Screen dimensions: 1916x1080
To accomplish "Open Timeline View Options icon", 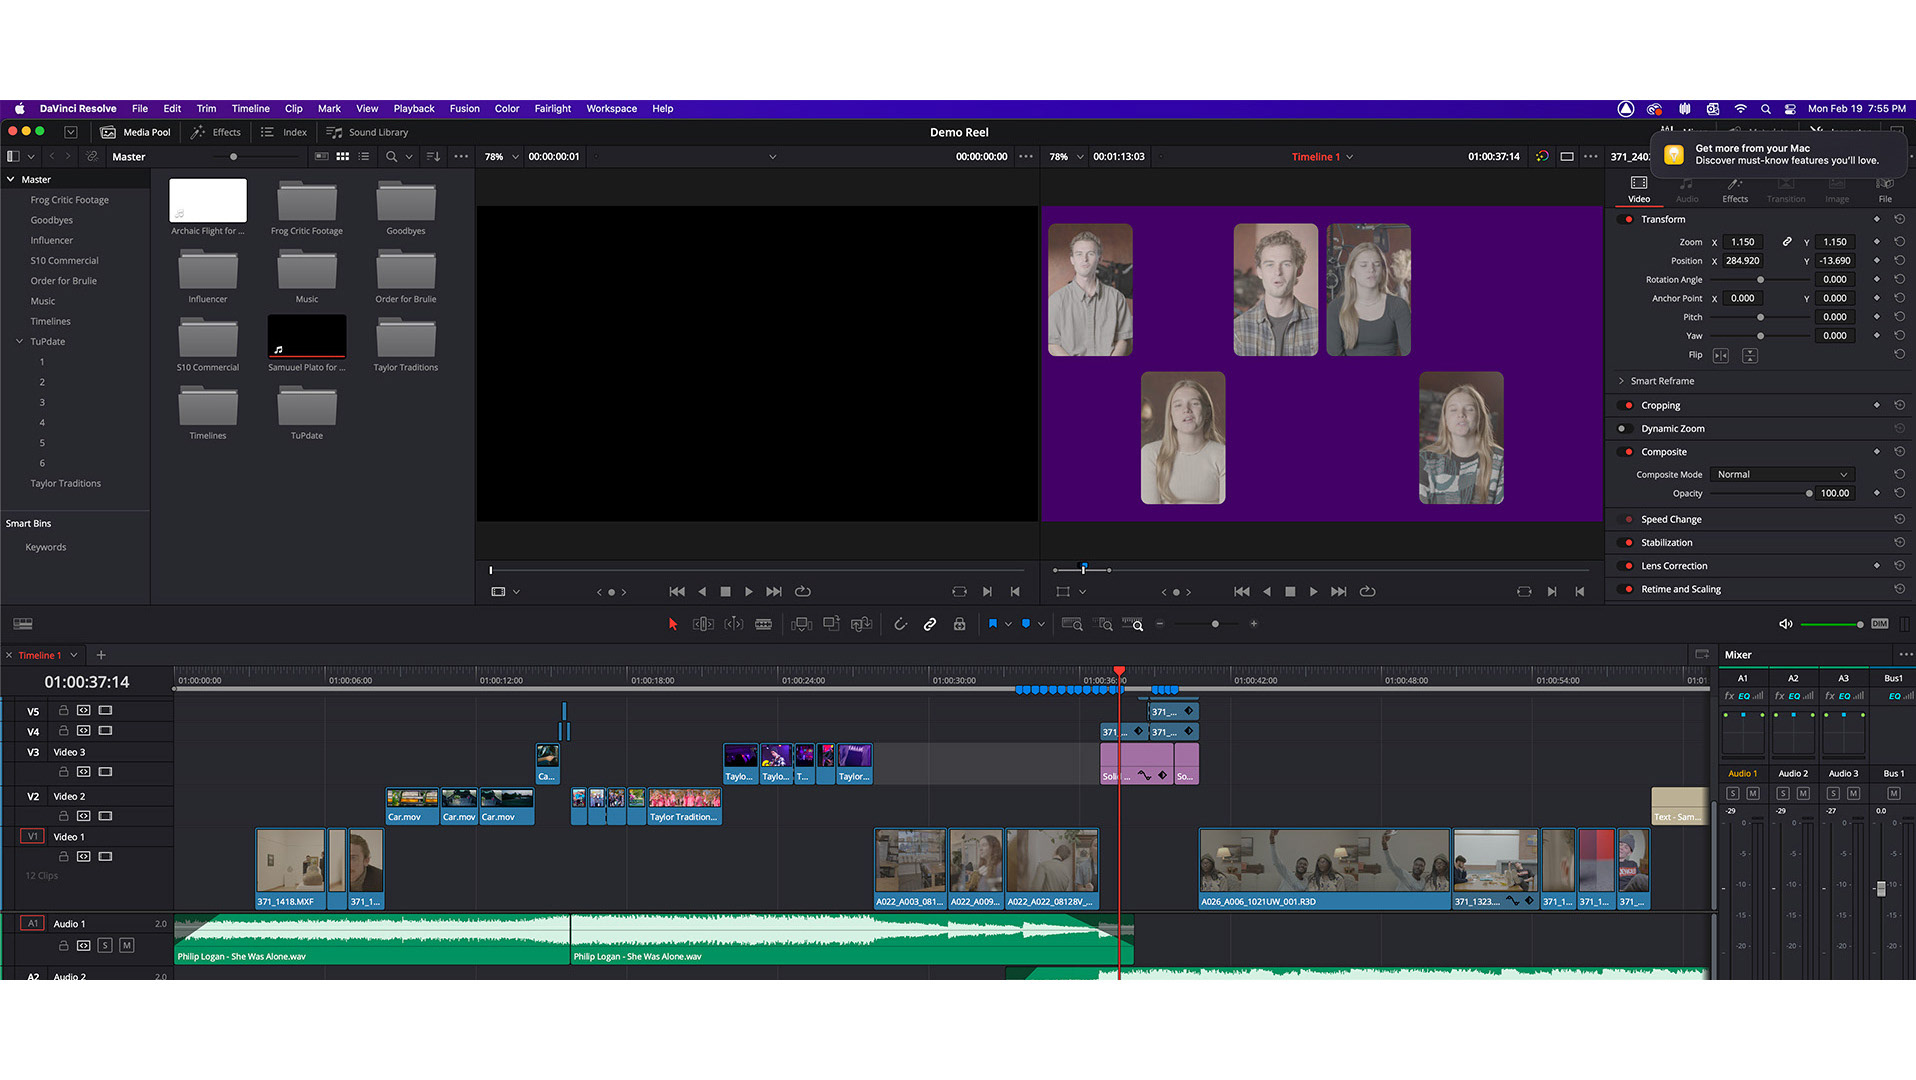I will click(23, 624).
